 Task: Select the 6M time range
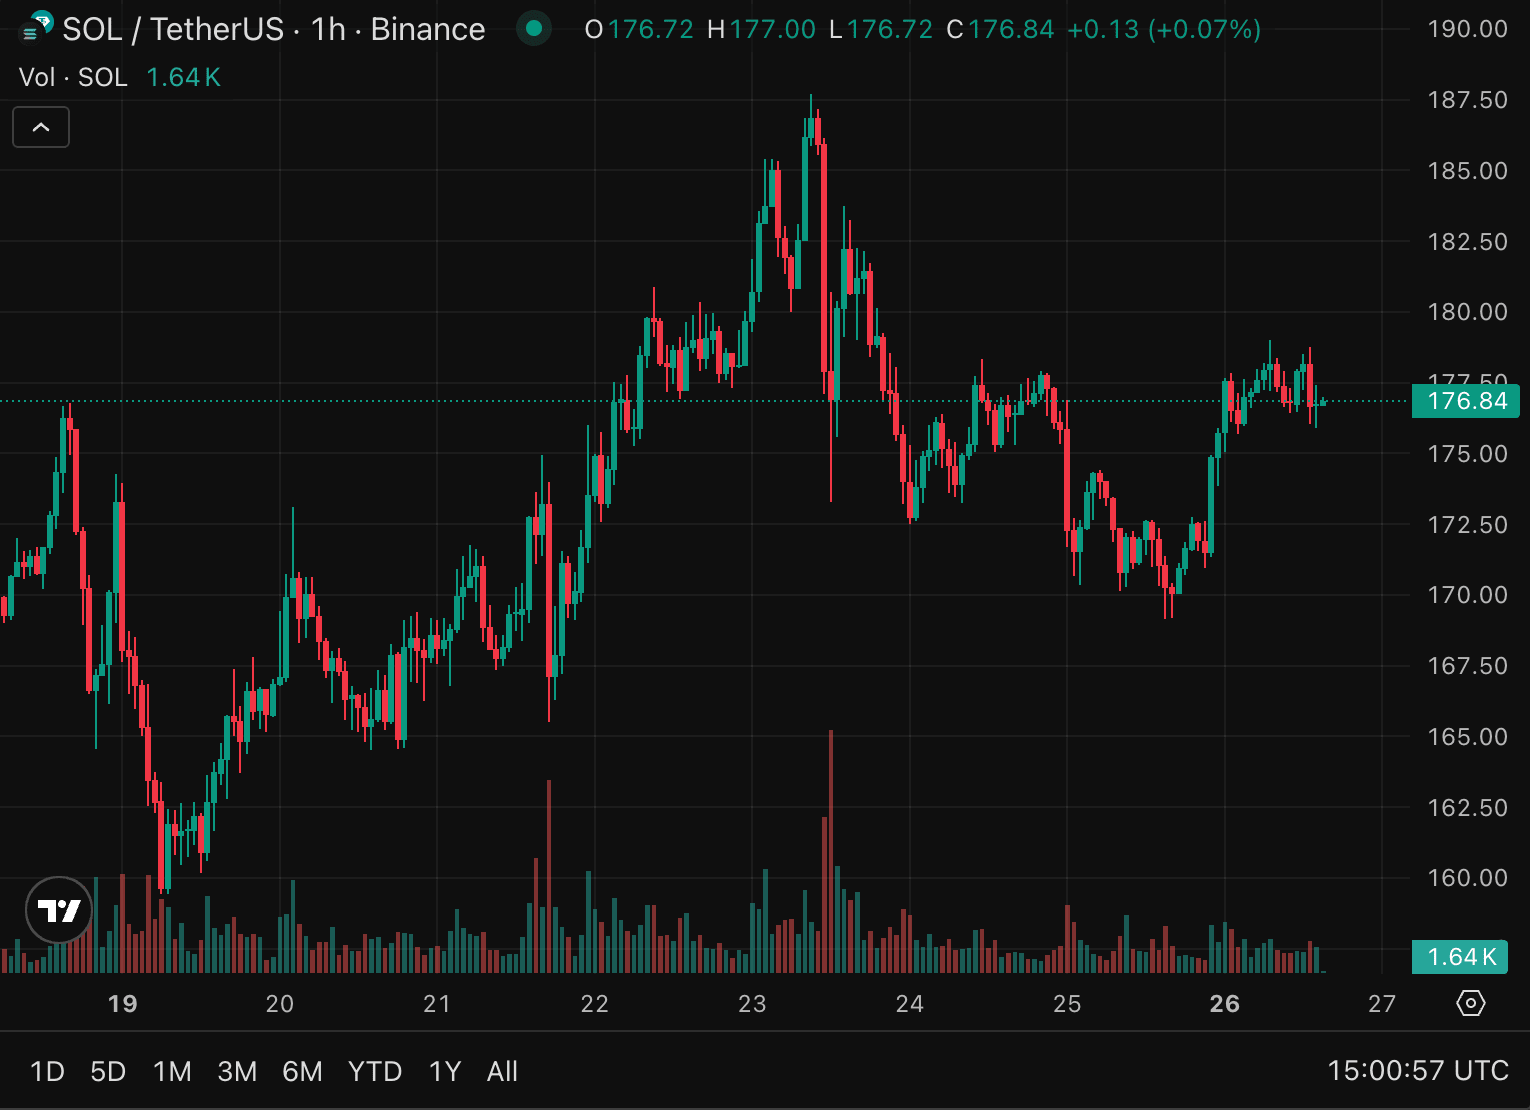[302, 1072]
